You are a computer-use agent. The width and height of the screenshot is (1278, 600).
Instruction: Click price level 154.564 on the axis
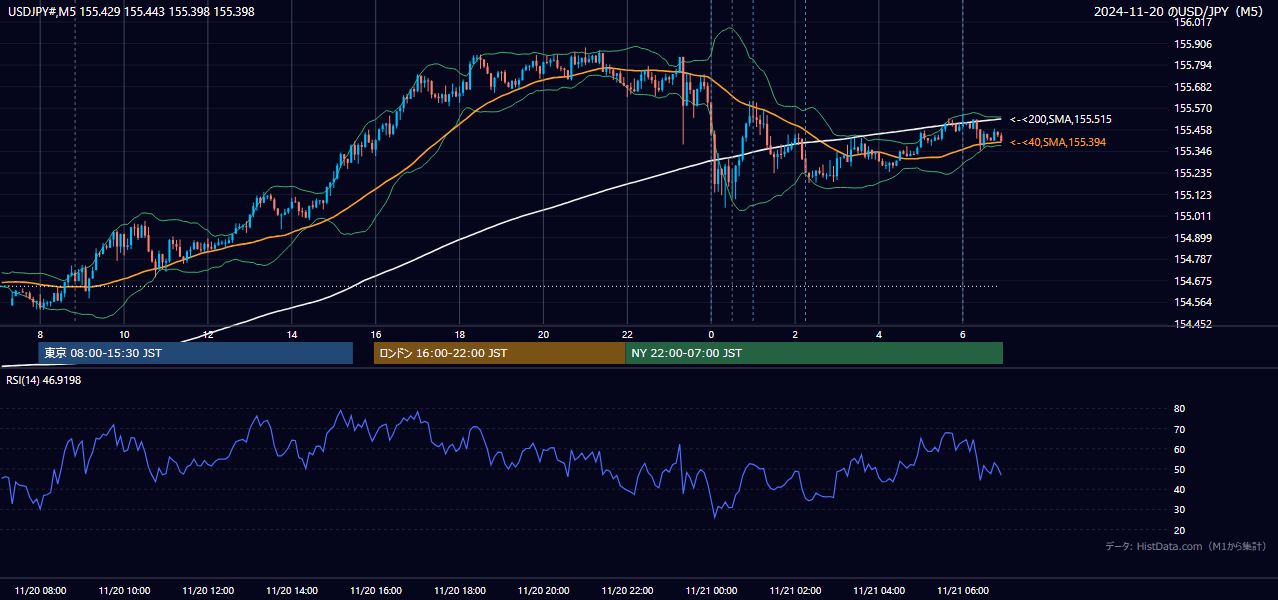click(1193, 302)
